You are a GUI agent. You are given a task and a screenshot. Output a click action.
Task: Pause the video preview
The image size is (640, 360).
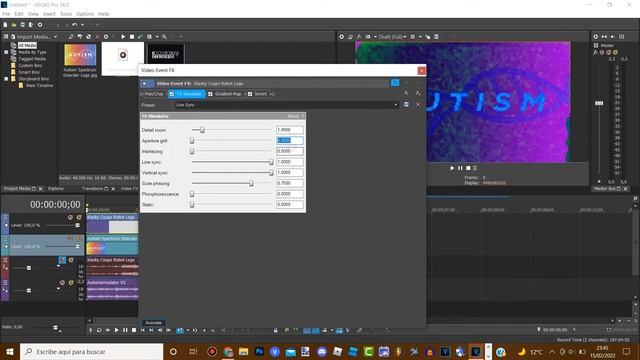(460, 168)
